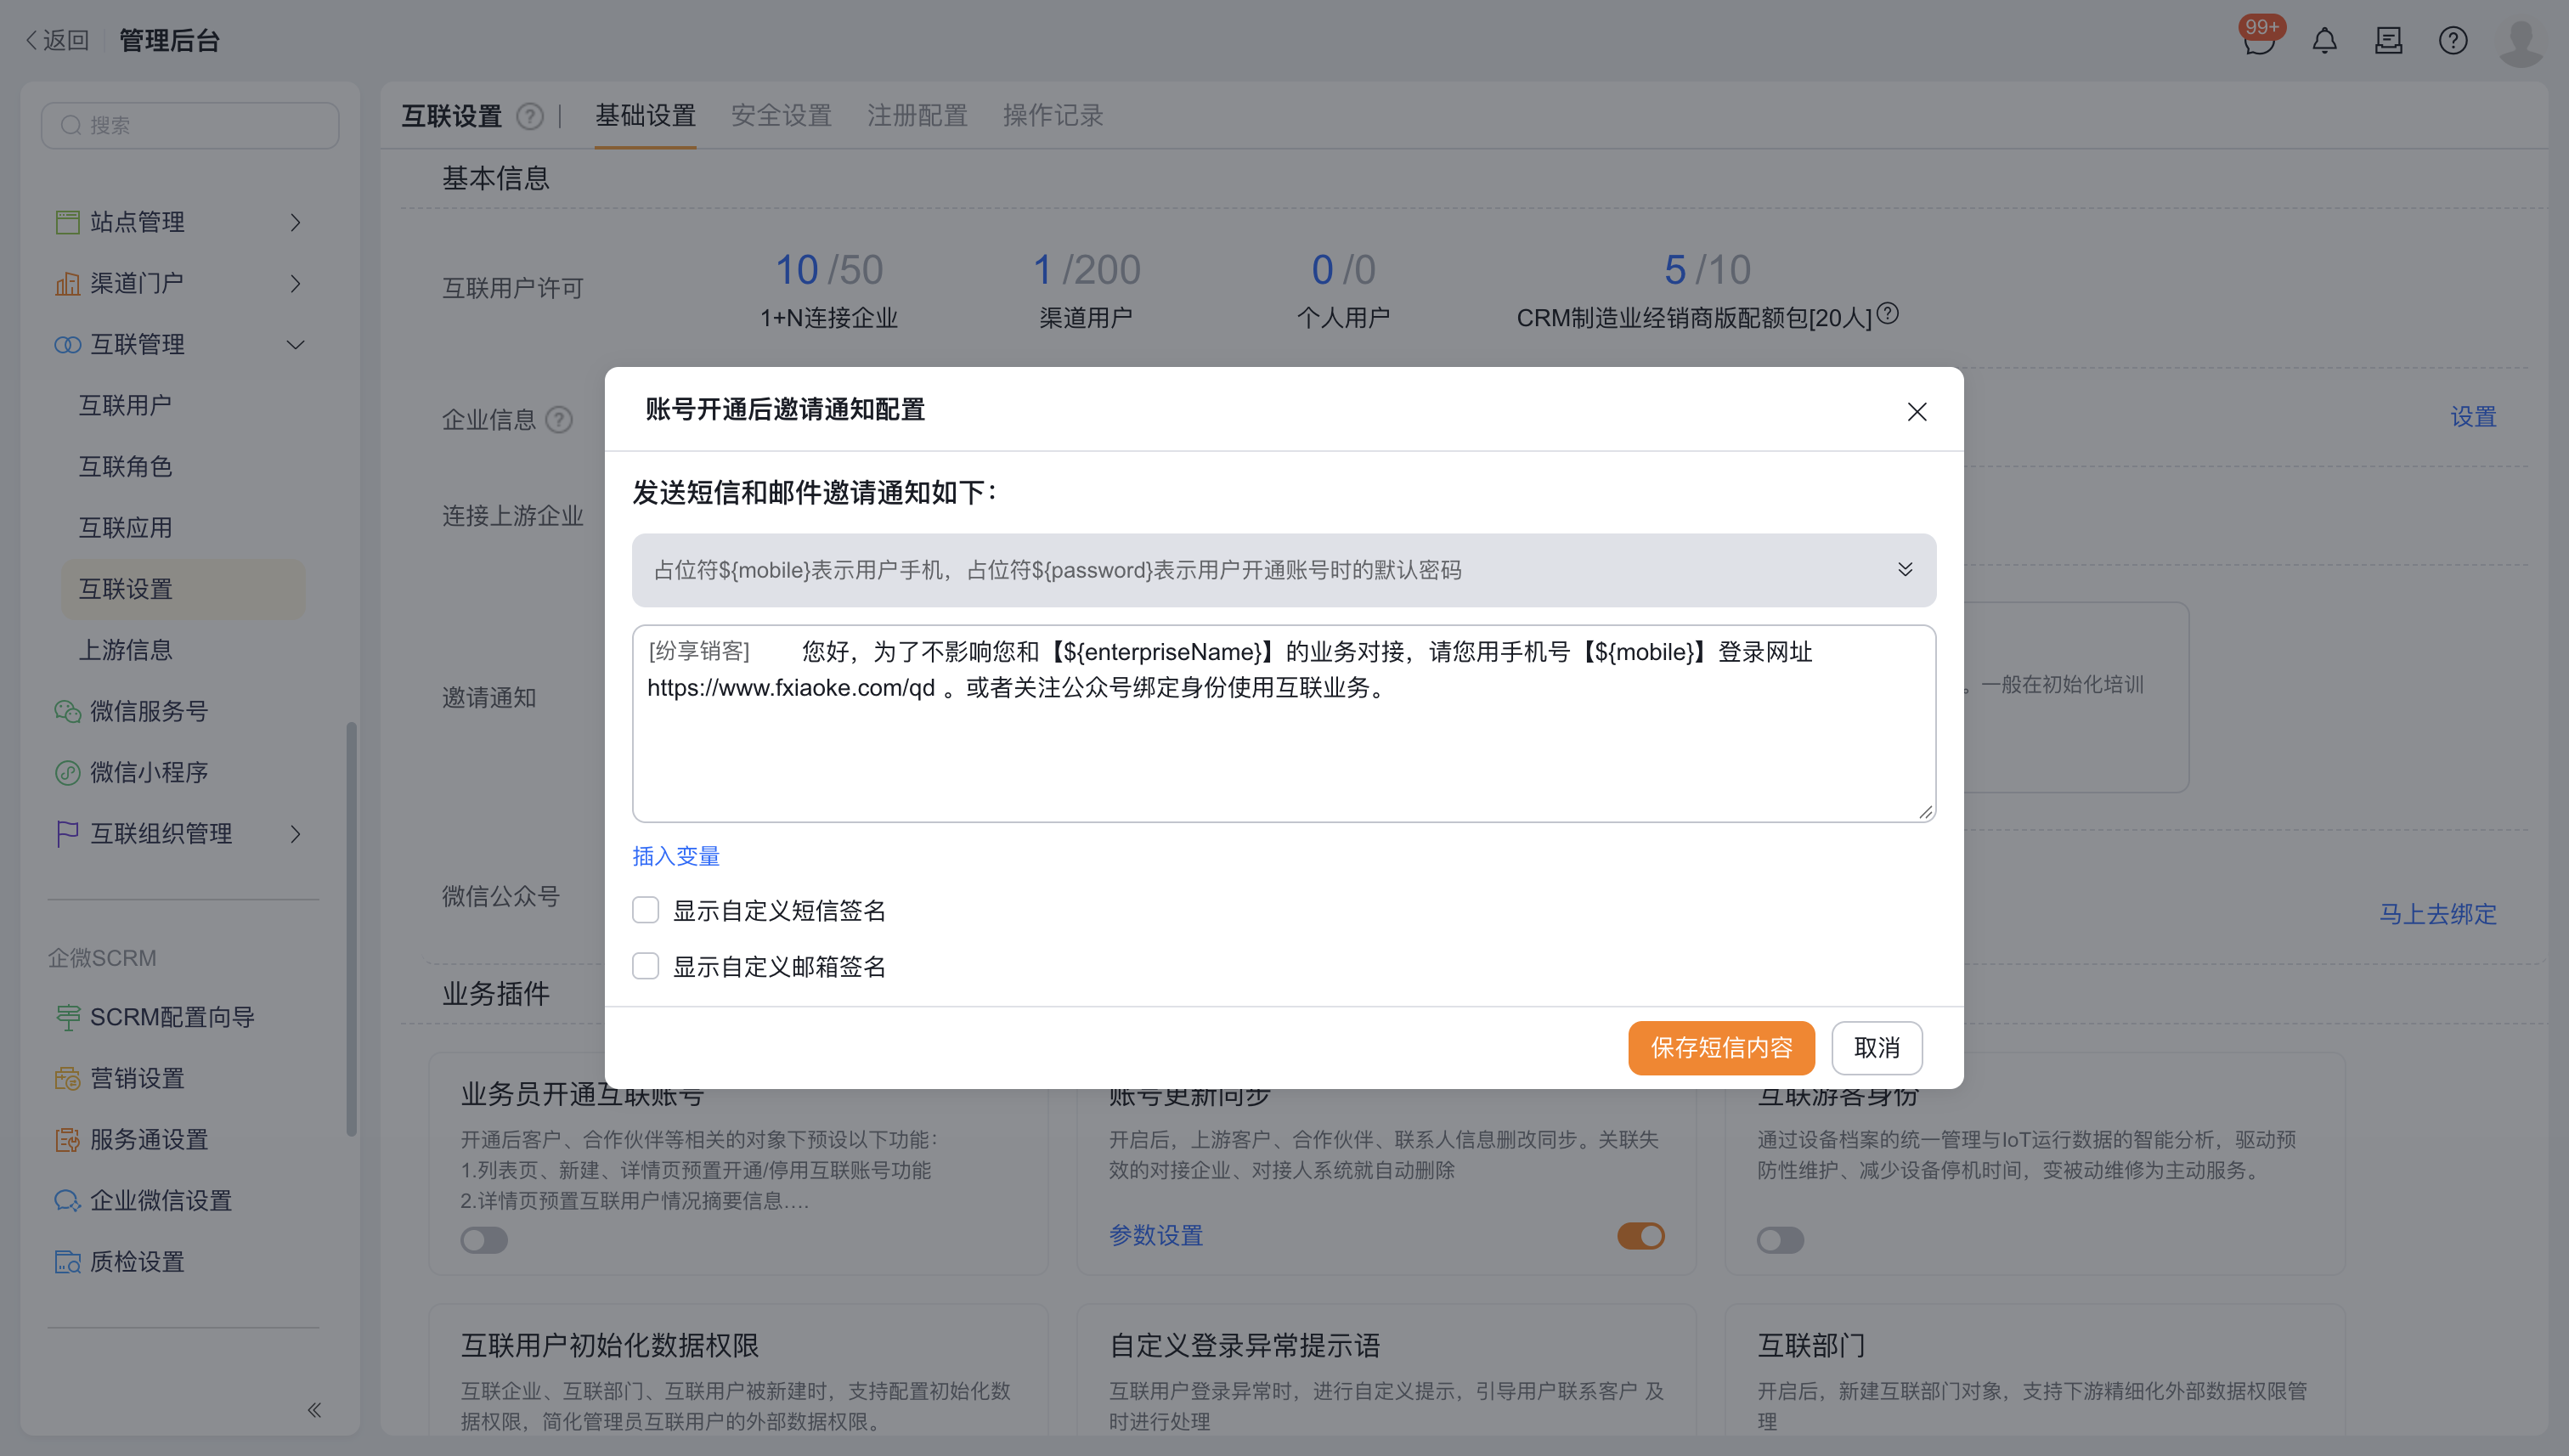The height and width of the screenshot is (1456, 2569).
Task: Go back with 返回 button
Action: click(57, 40)
